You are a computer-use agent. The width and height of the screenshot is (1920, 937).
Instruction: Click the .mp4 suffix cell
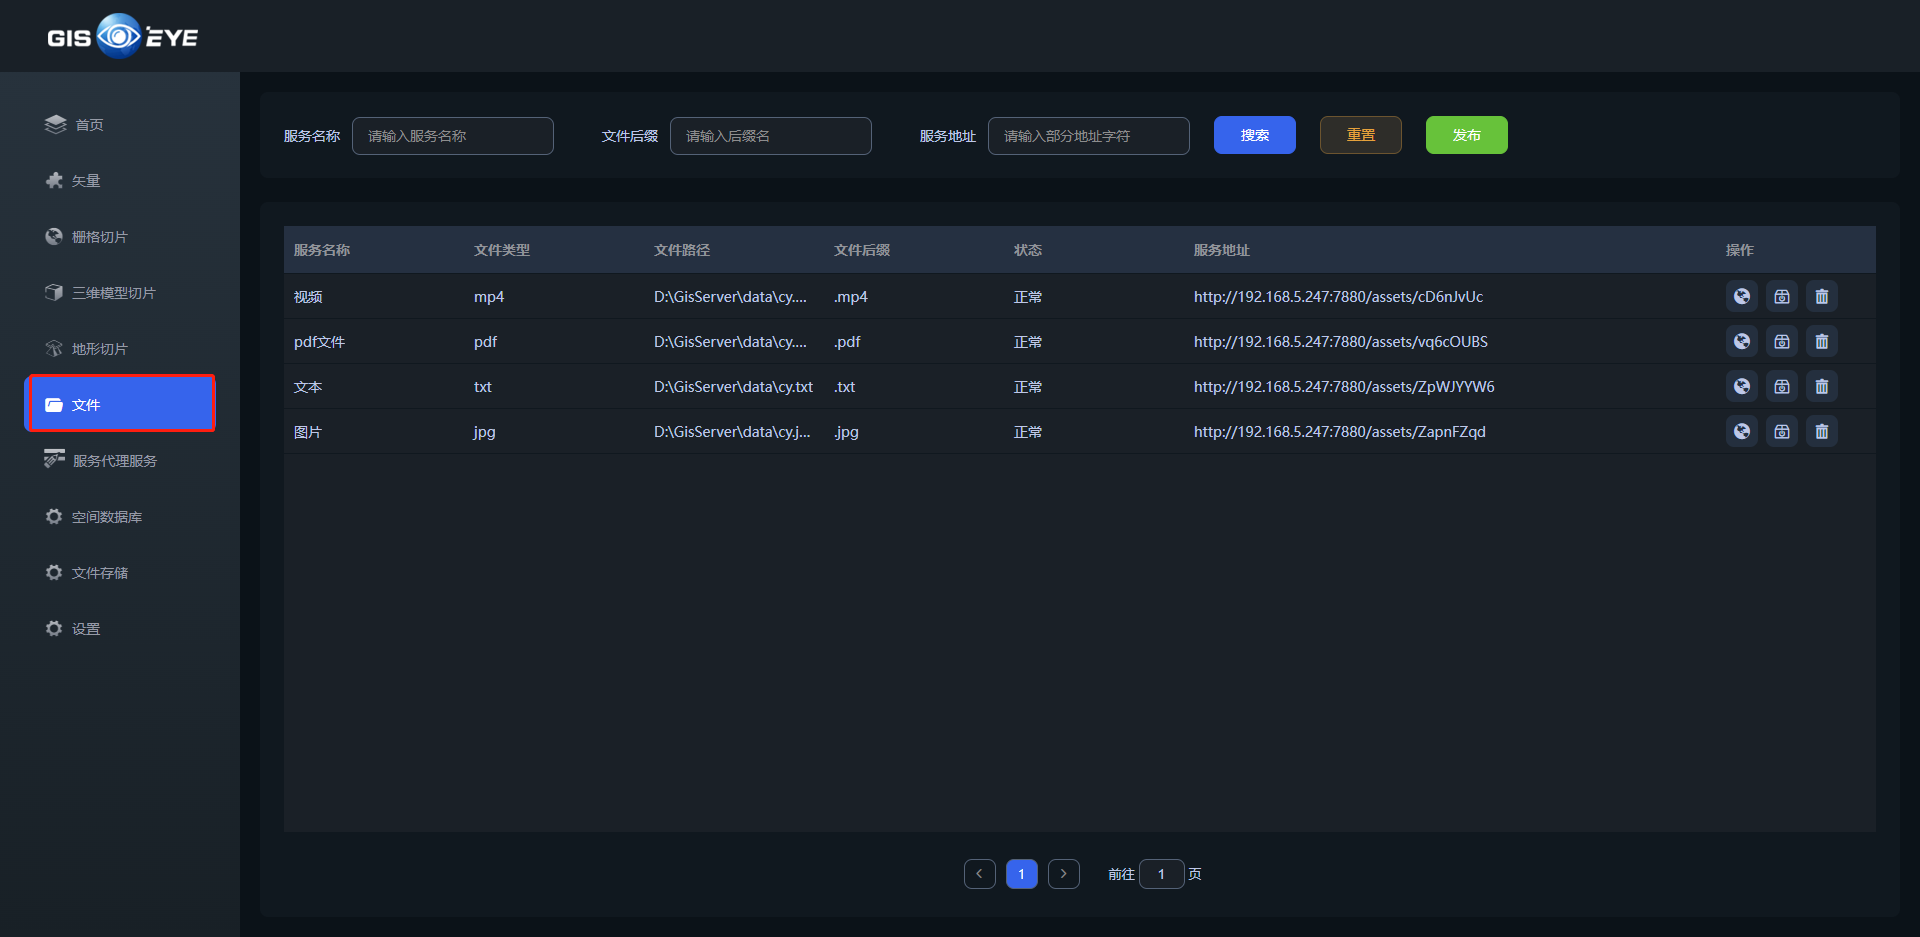[x=851, y=297]
